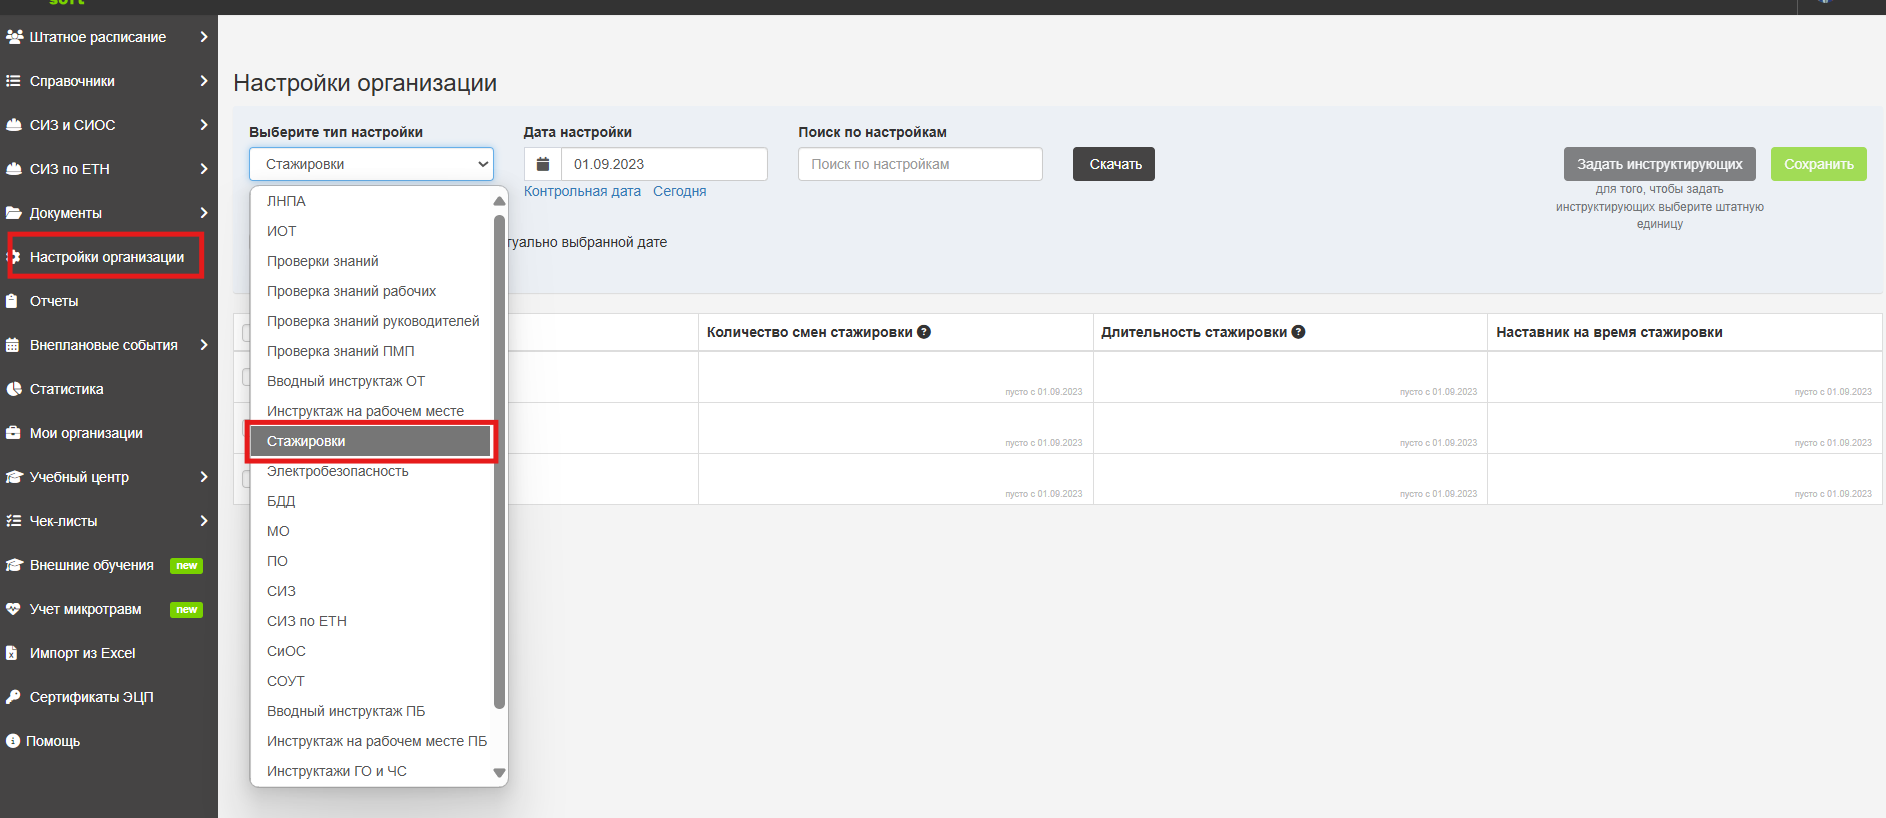Screen dimensions: 1886x818
Task: Click help icon next to Количество смен стажировки
Action: [x=924, y=332]
